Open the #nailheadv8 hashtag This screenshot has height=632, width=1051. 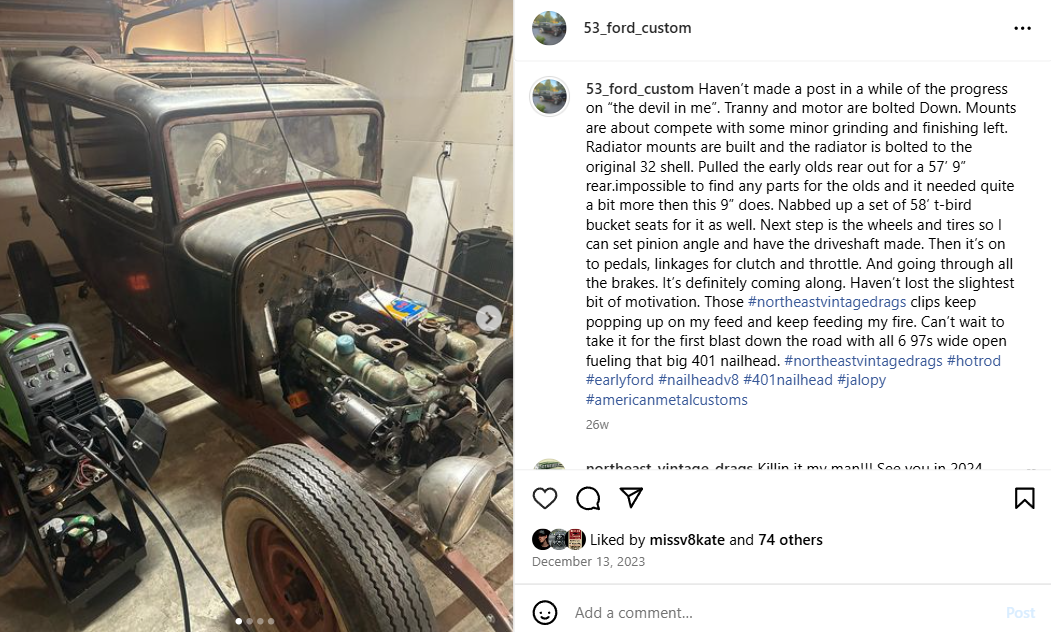coord(698,380)
